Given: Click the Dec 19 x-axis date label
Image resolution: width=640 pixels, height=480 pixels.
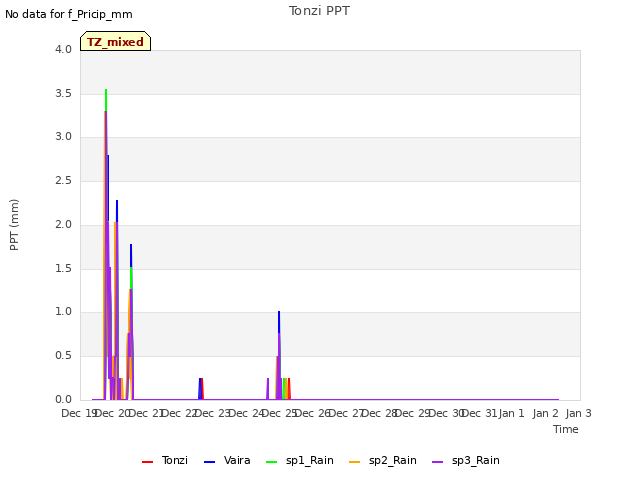Looking at the screenshot, I should [79, 413].
